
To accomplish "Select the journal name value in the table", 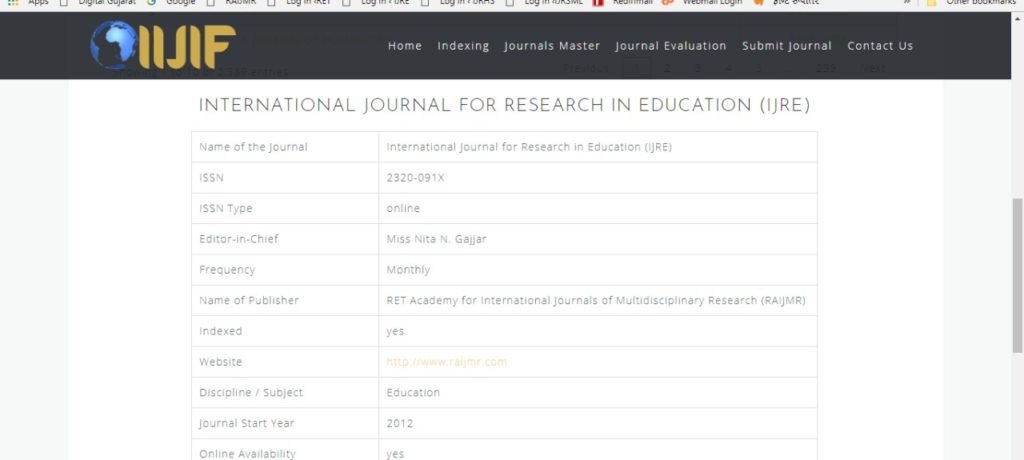I will (529, 147).
